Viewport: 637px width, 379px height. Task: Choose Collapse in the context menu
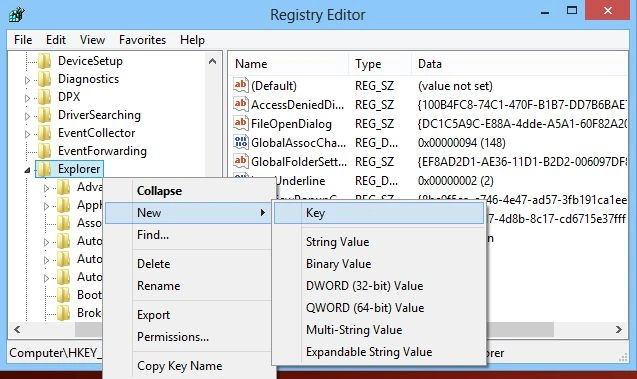click(188, 191)
